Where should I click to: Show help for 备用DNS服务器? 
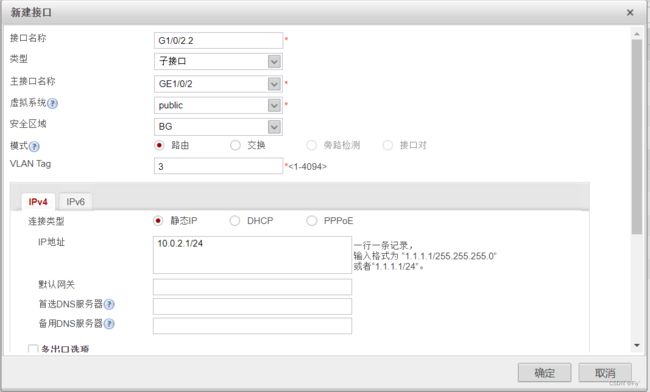click(109, 324)
